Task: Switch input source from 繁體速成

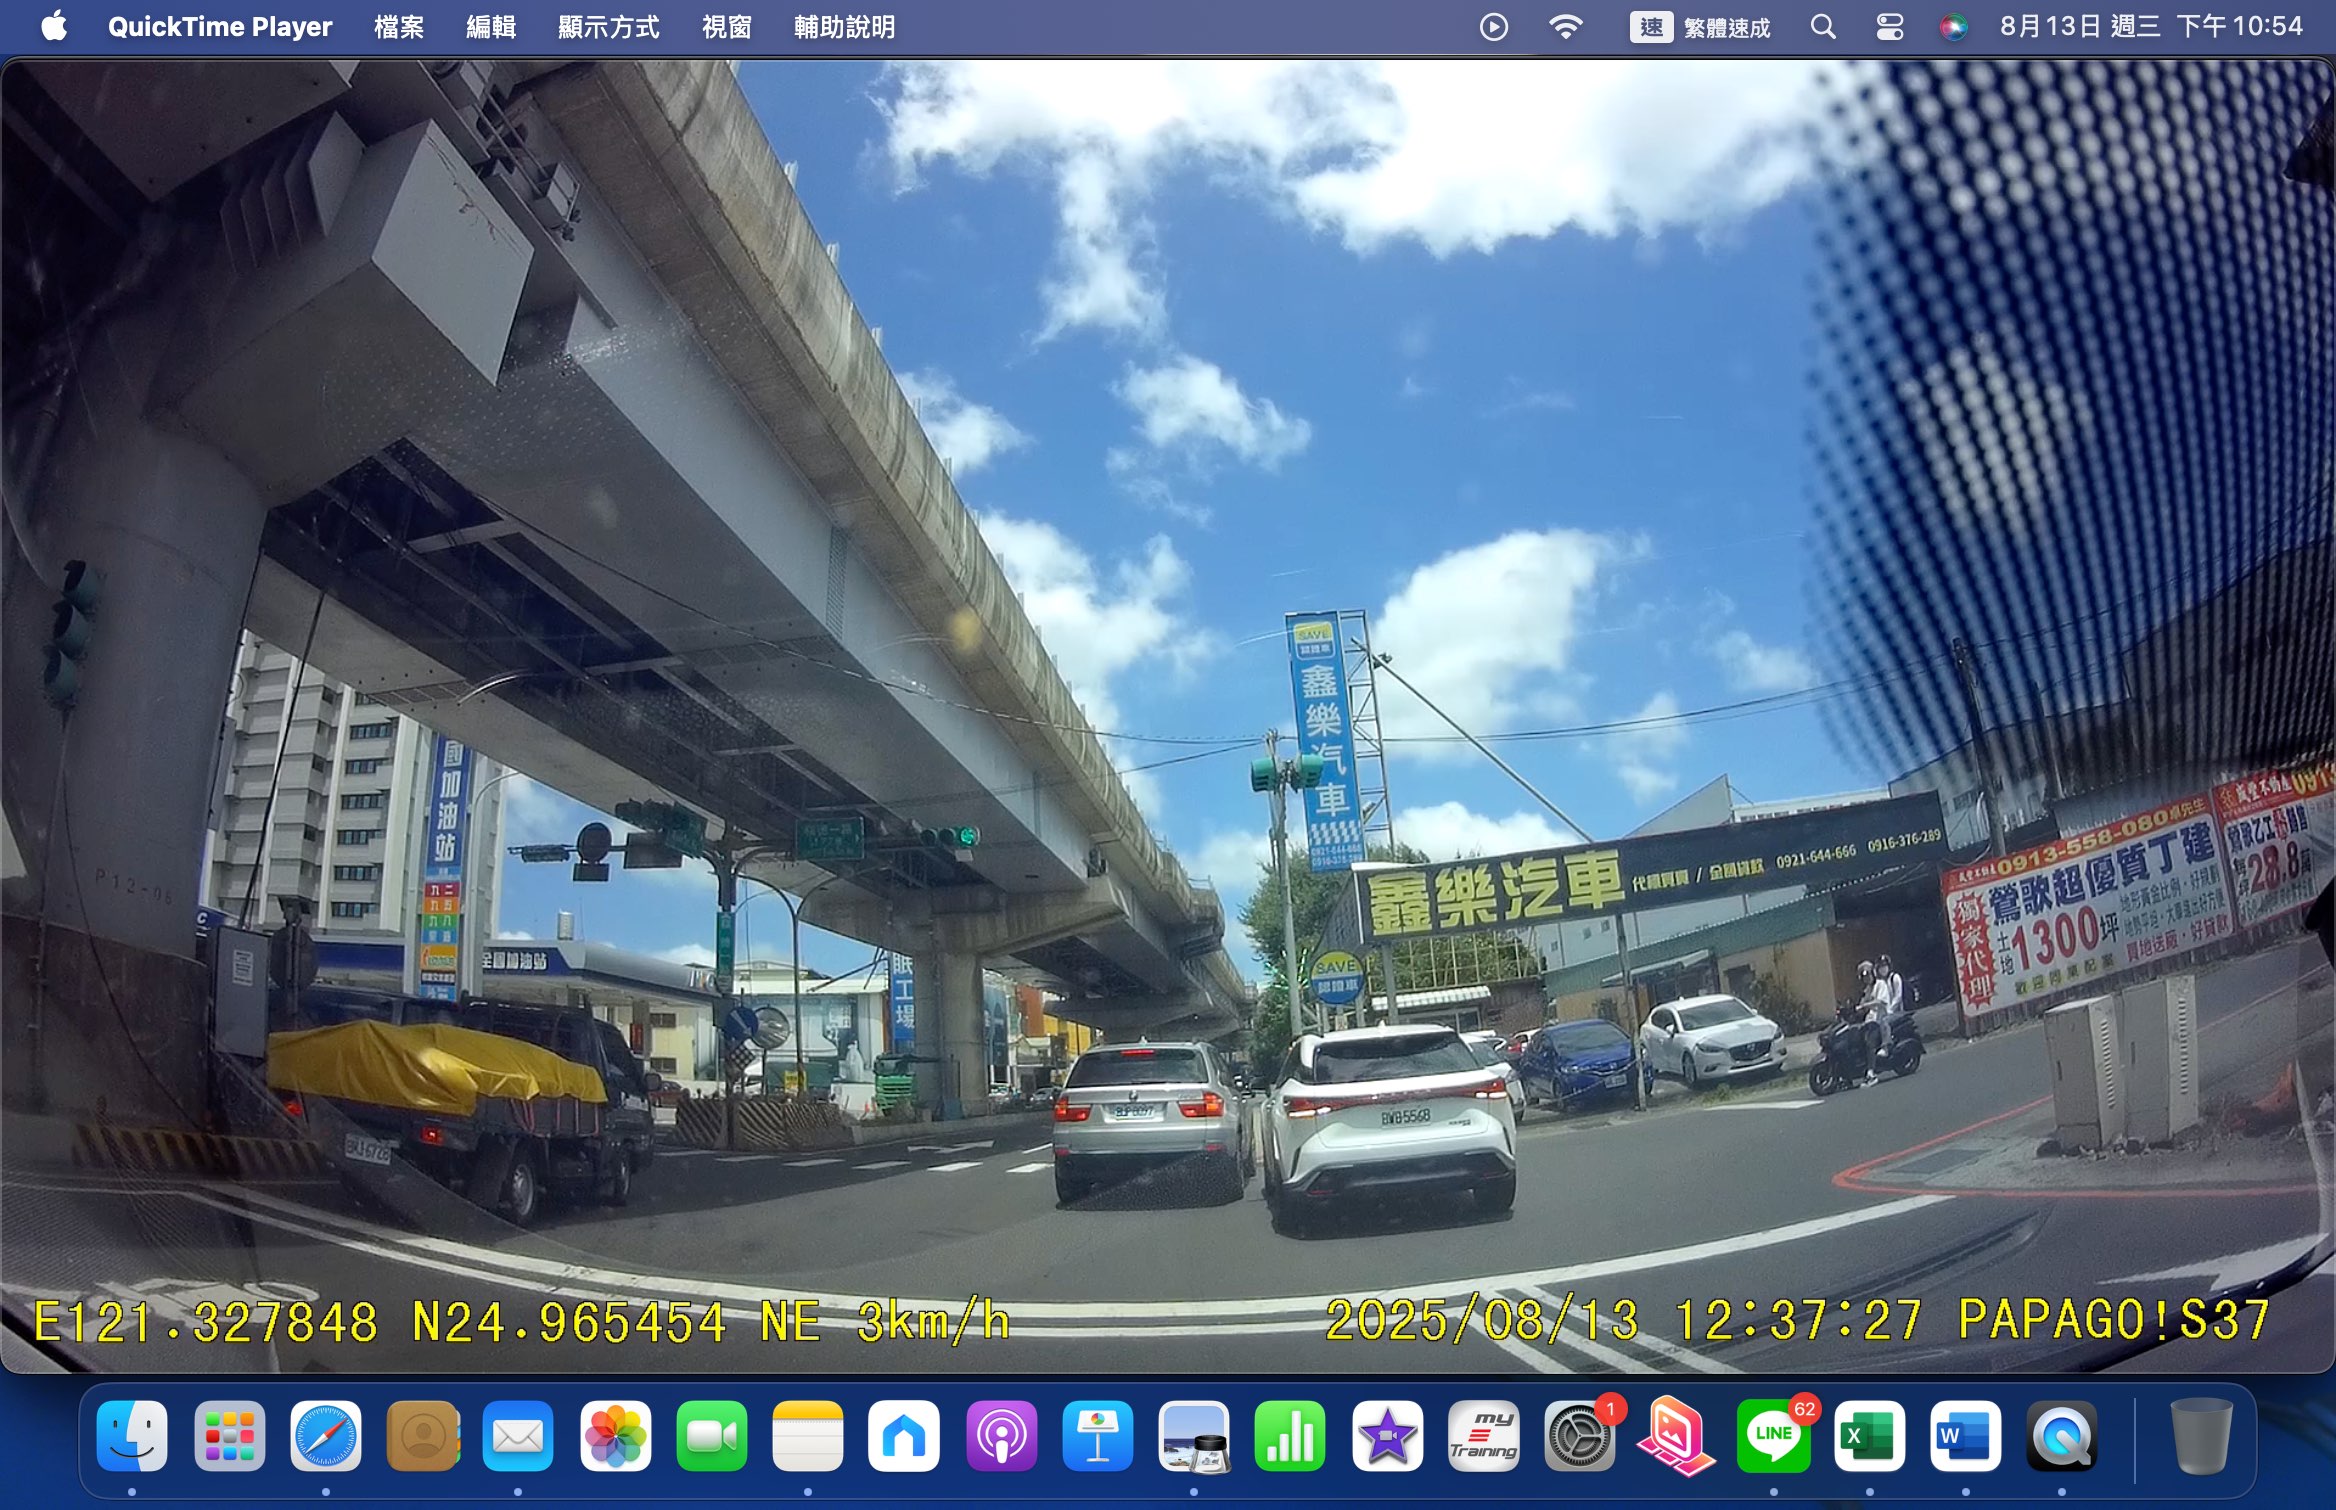Action: point(1700,27)
